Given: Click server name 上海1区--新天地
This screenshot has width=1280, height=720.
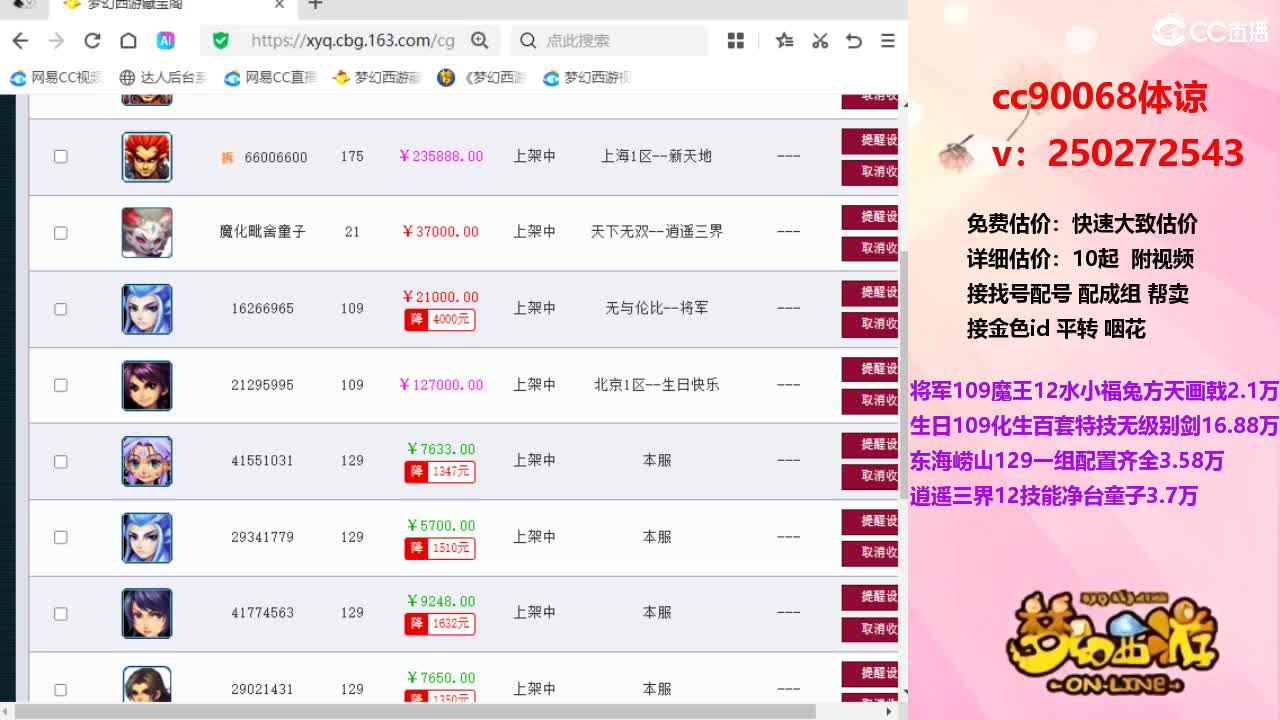Looking at the screenshot, I should (x=656, y=157).
